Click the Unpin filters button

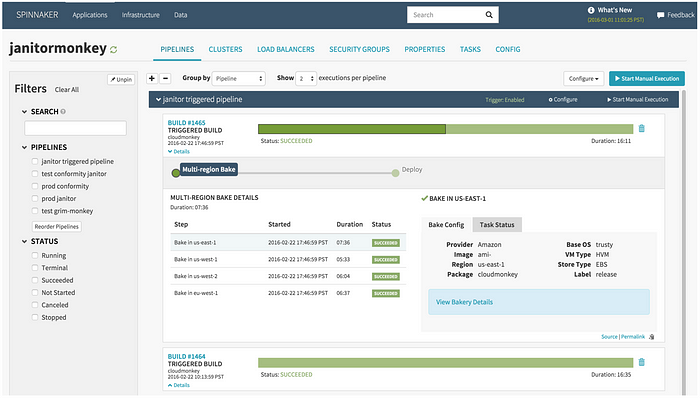coord(121,79)
